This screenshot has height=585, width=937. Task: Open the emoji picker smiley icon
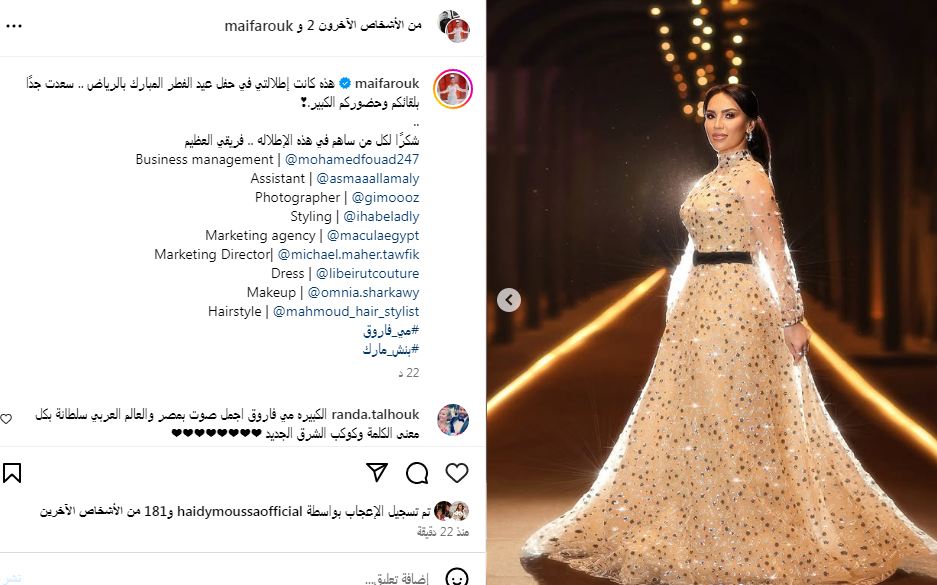(457, 578)
